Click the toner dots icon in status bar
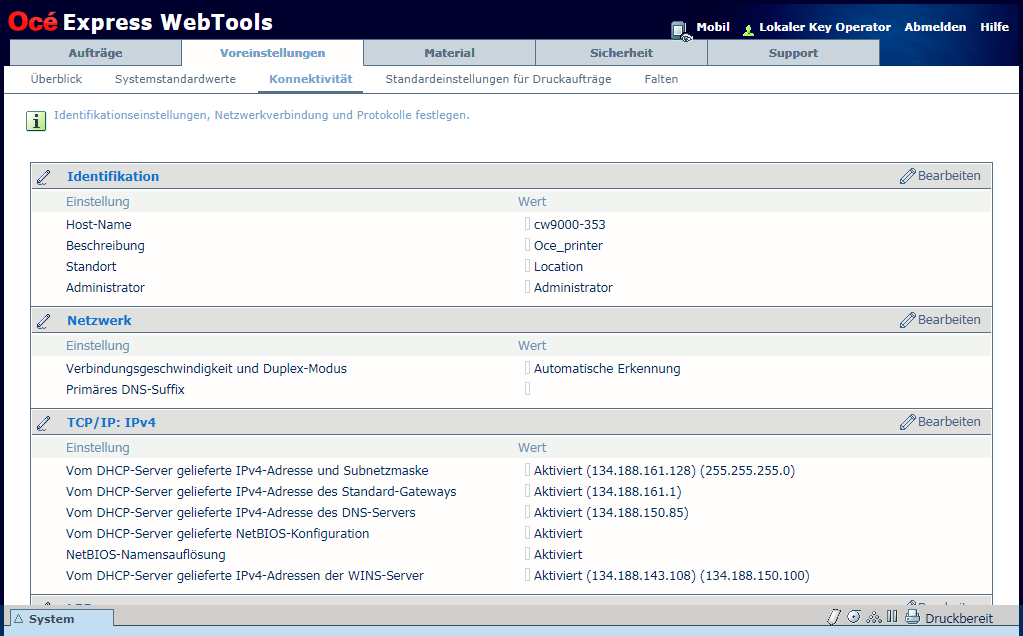This screenshot has height=636, width=1023. coord(873,617)
